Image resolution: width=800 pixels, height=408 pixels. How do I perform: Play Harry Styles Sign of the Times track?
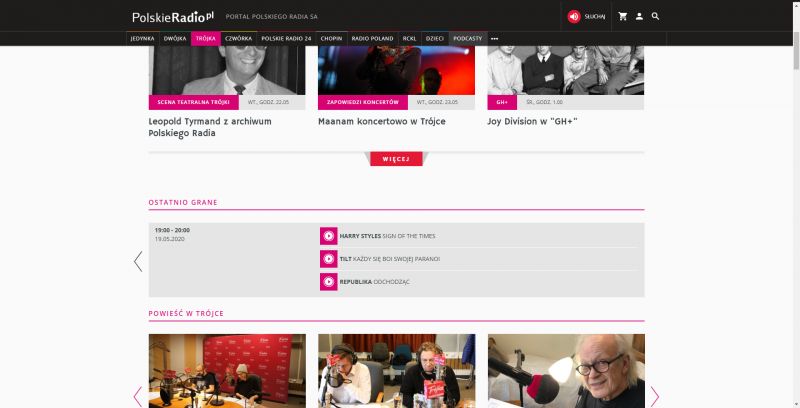coord(329,236)
